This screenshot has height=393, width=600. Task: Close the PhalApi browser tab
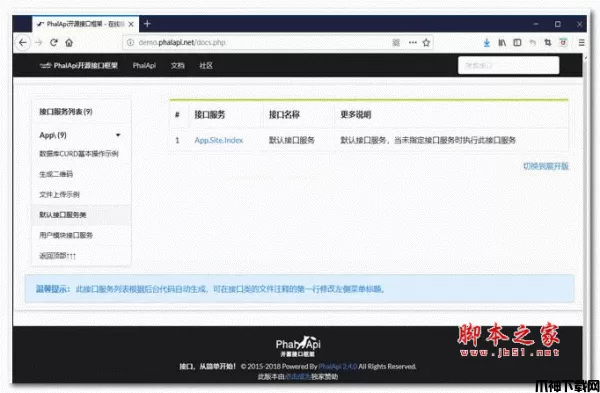click(131, 24)
